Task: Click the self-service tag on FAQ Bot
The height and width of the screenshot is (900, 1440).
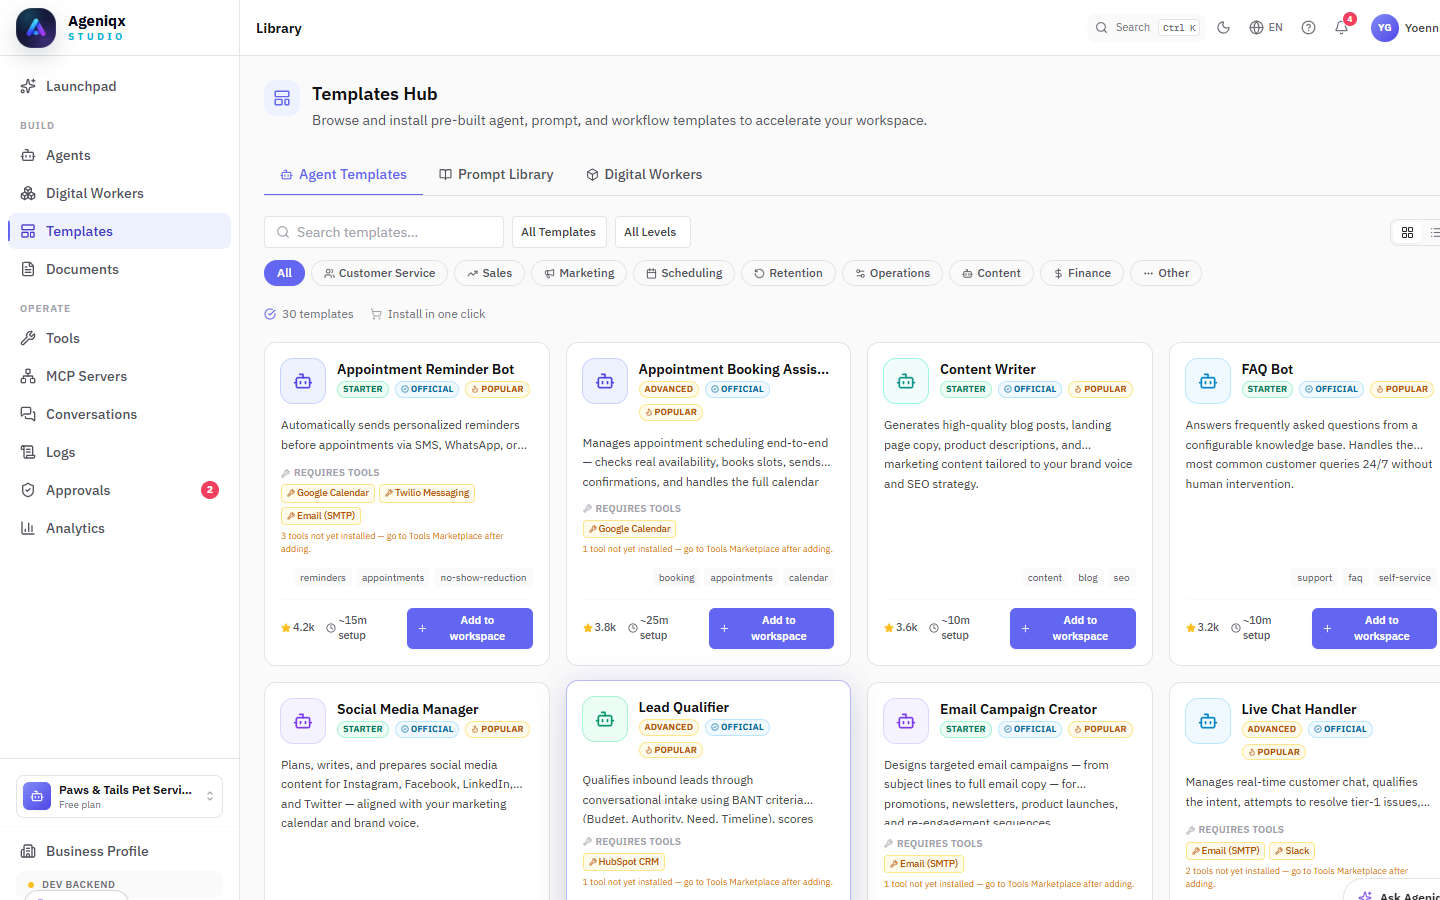Action: click(x=1404, y=578)
